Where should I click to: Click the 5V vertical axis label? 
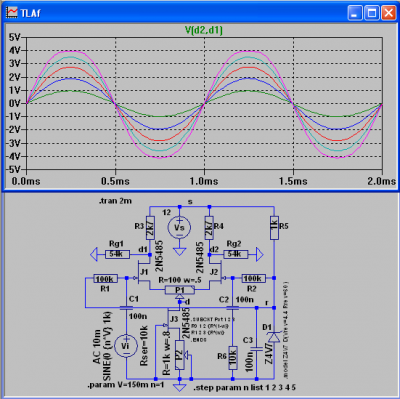[x=15, y=37]
